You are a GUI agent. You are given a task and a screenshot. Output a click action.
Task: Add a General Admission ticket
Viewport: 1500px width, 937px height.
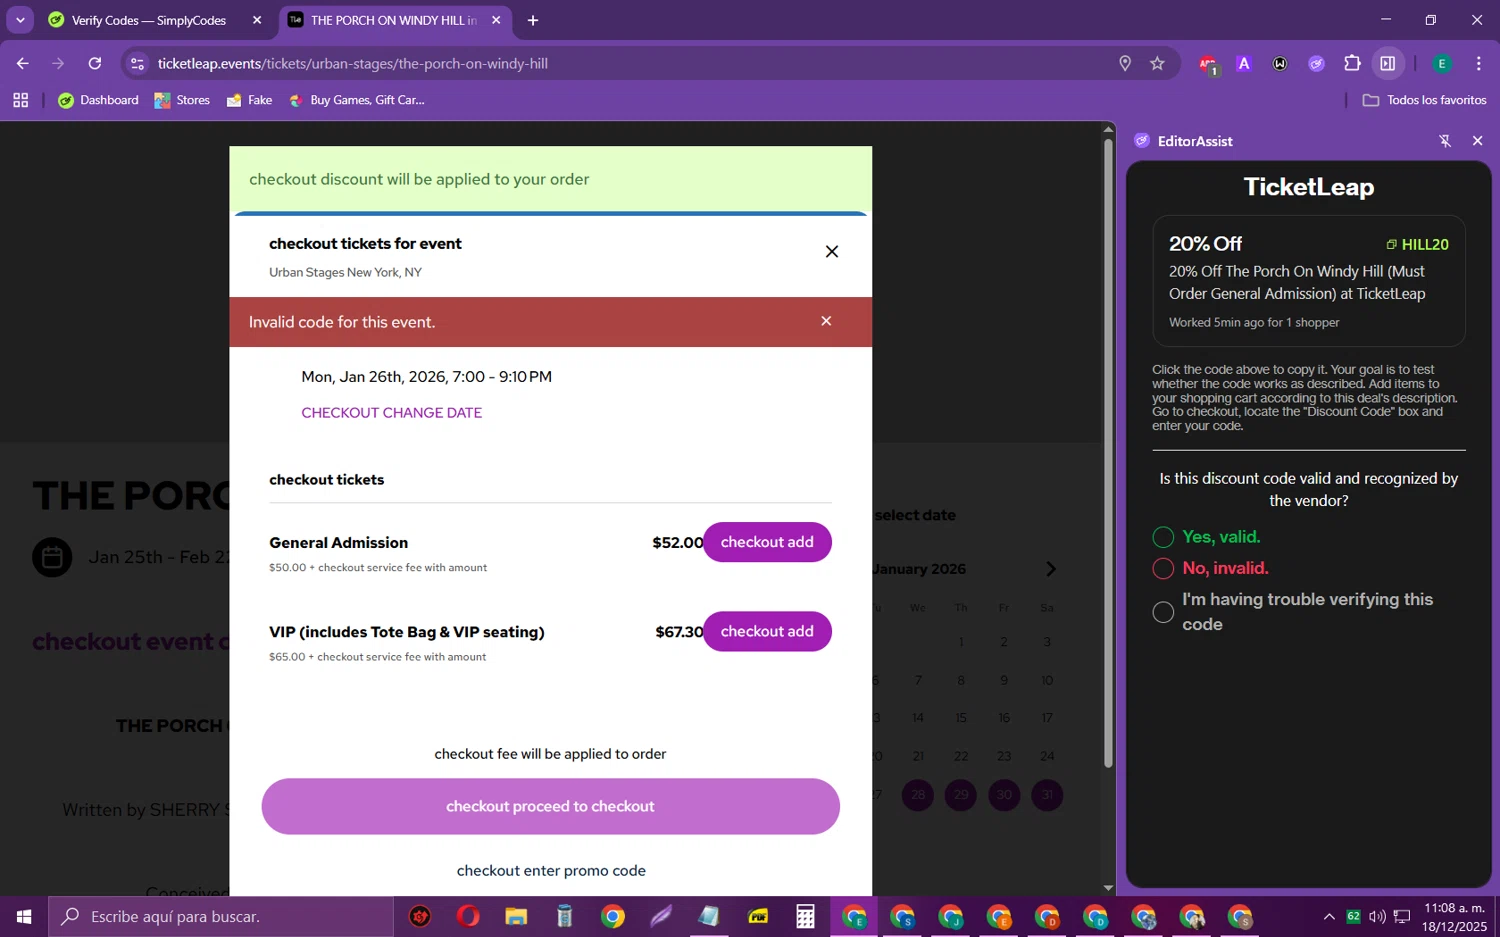point(767,542)
